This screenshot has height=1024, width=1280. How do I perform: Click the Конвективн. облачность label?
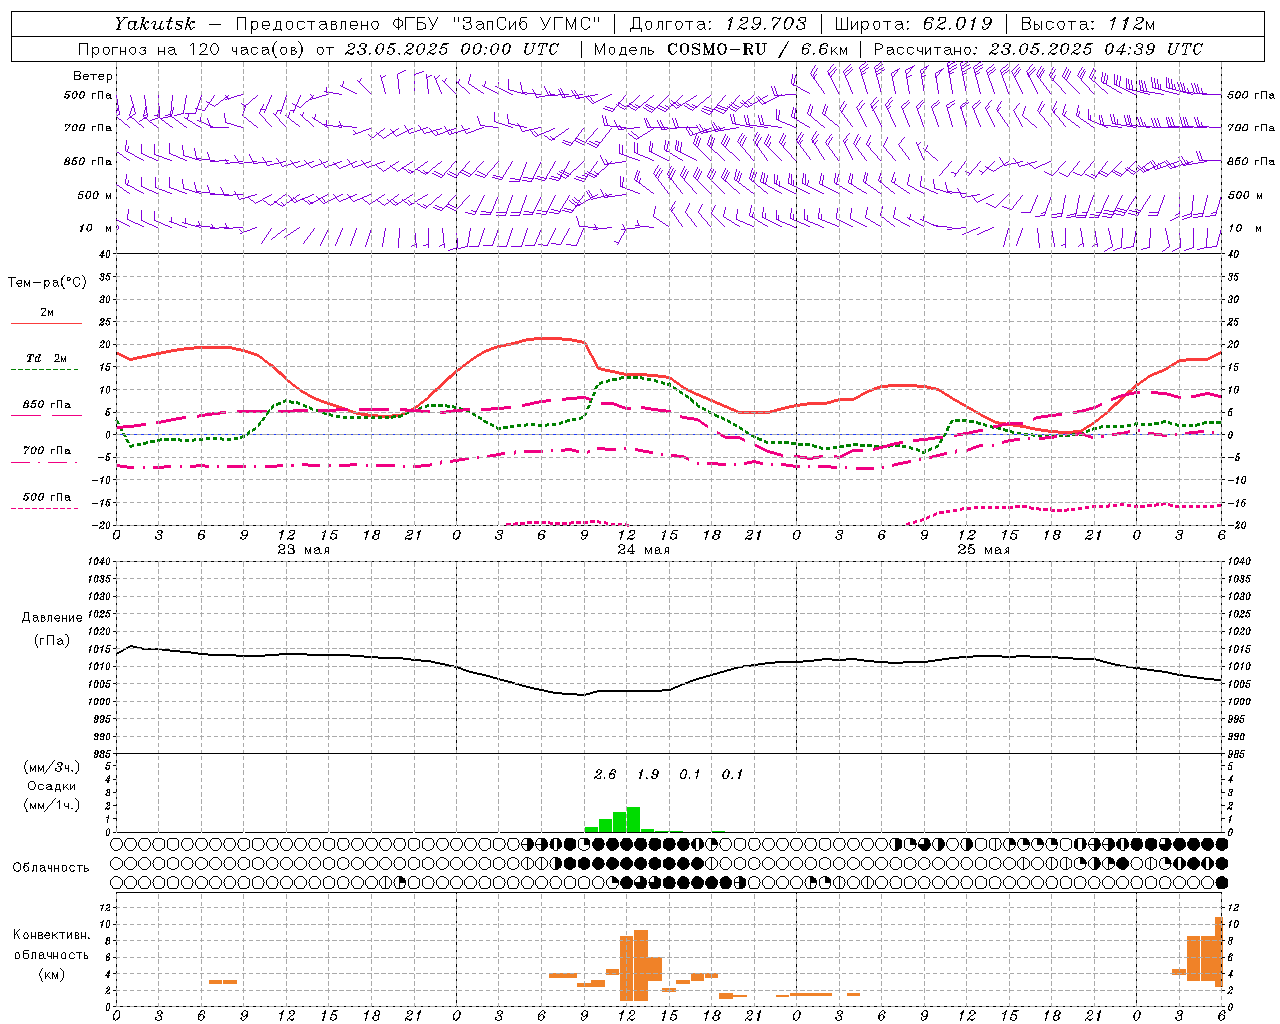(51, 944)
